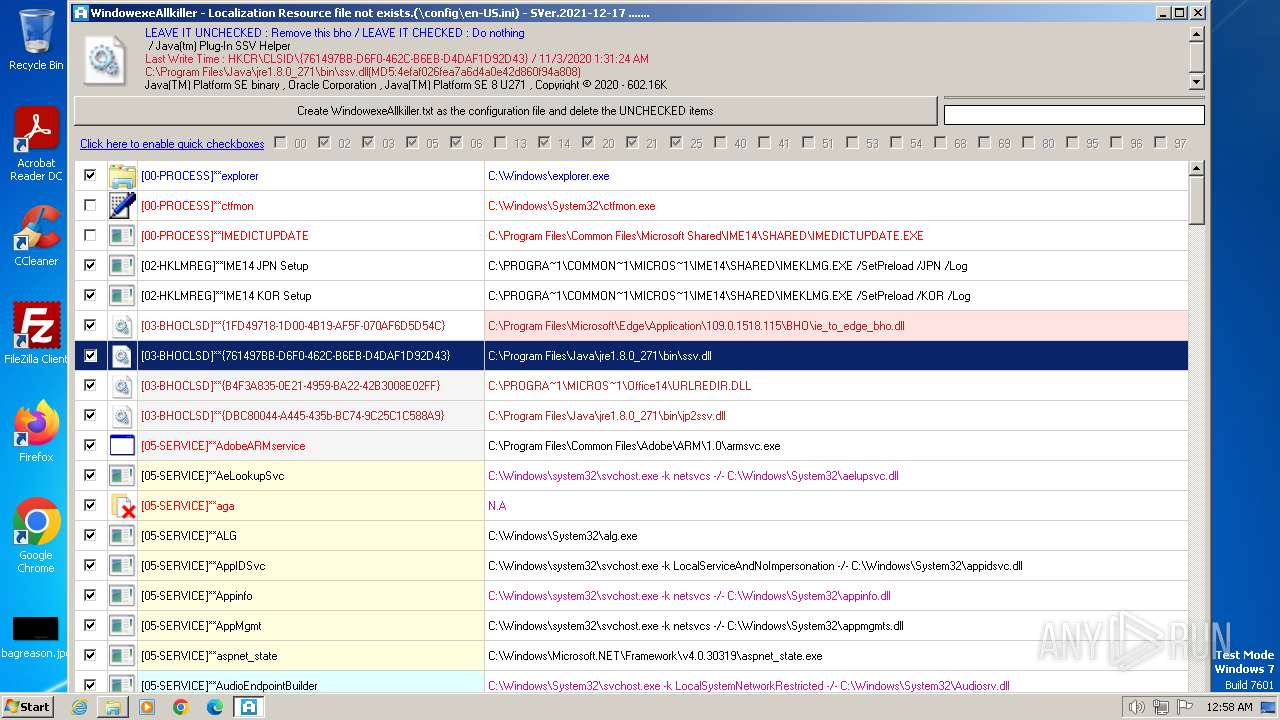Screen dimensions: 1280x720
Task: Click here to enable quick checkboxes link
Action: 172,144
